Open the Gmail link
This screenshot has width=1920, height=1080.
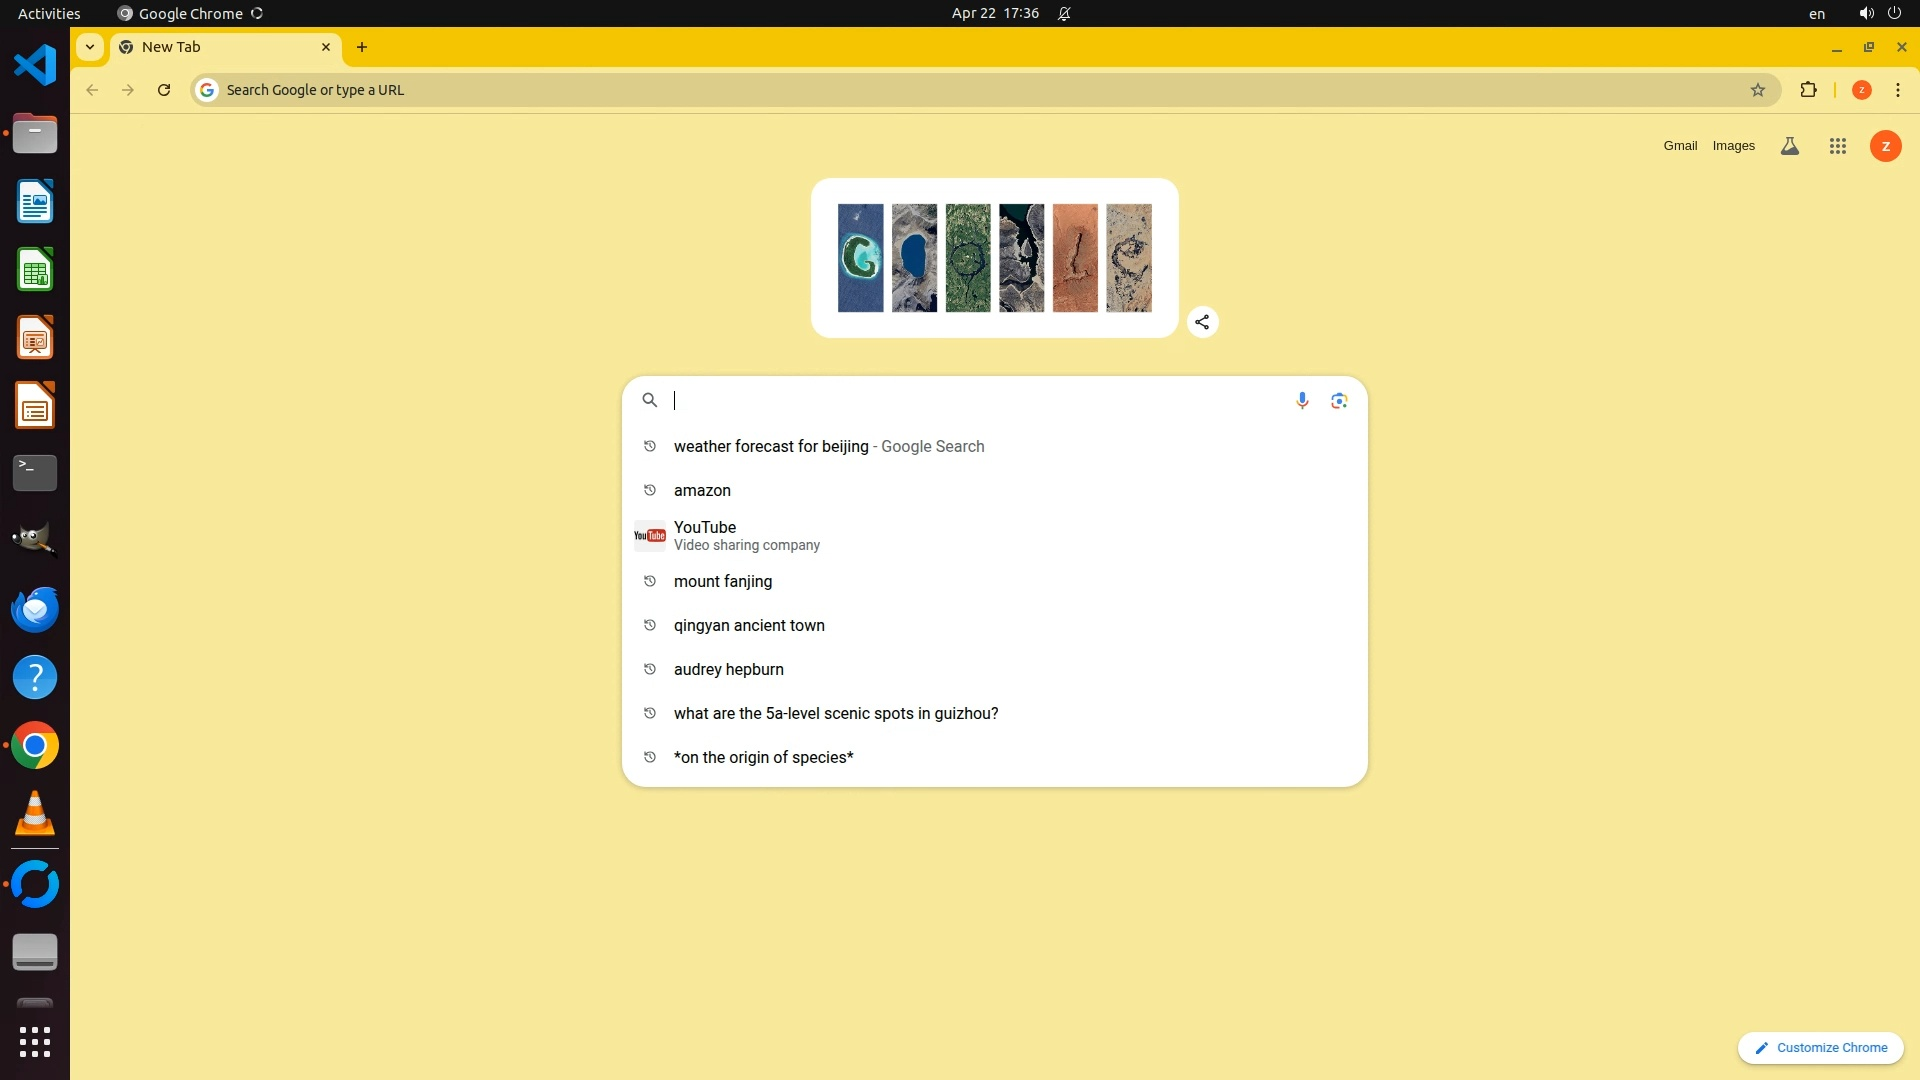point(1680,146)
